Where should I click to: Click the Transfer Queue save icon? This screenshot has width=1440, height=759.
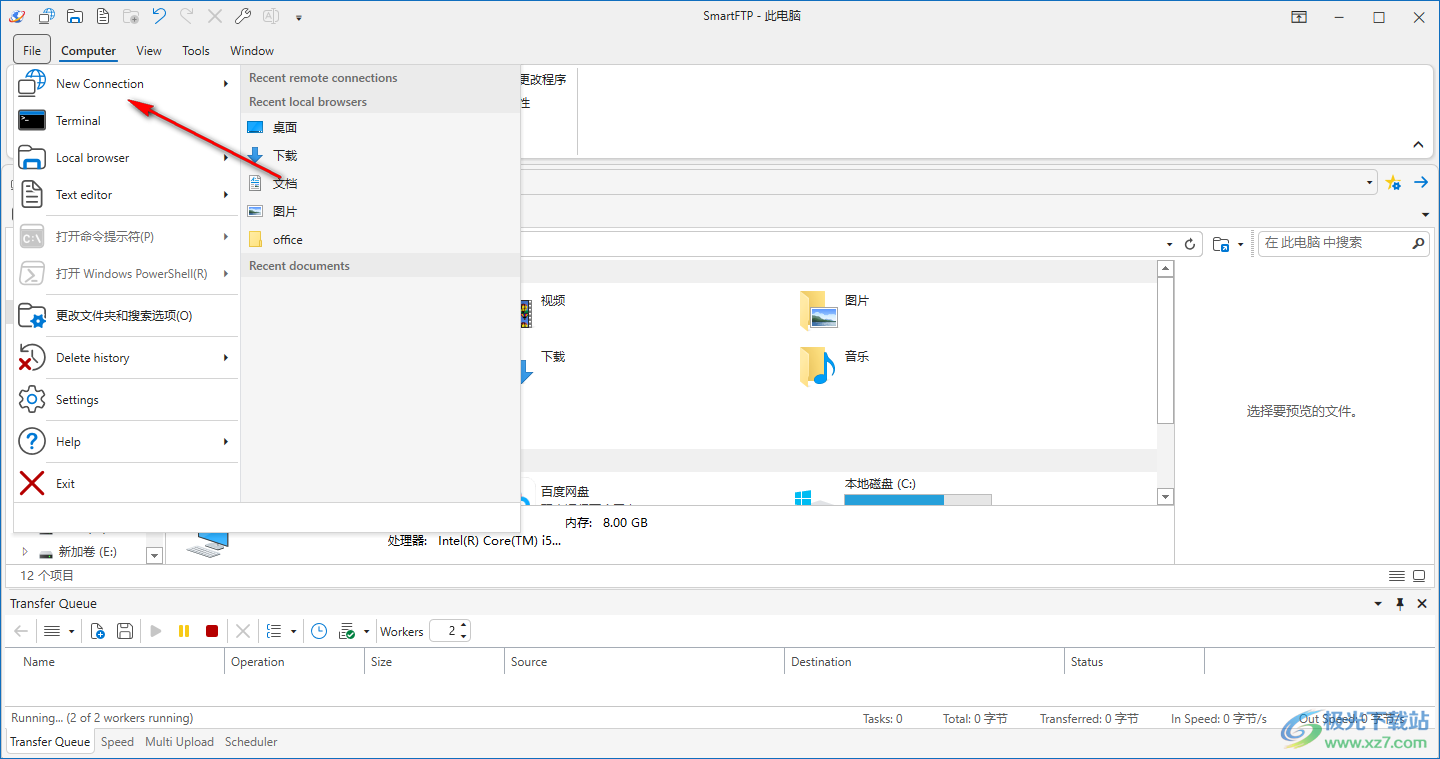click(x=125, y=631)
